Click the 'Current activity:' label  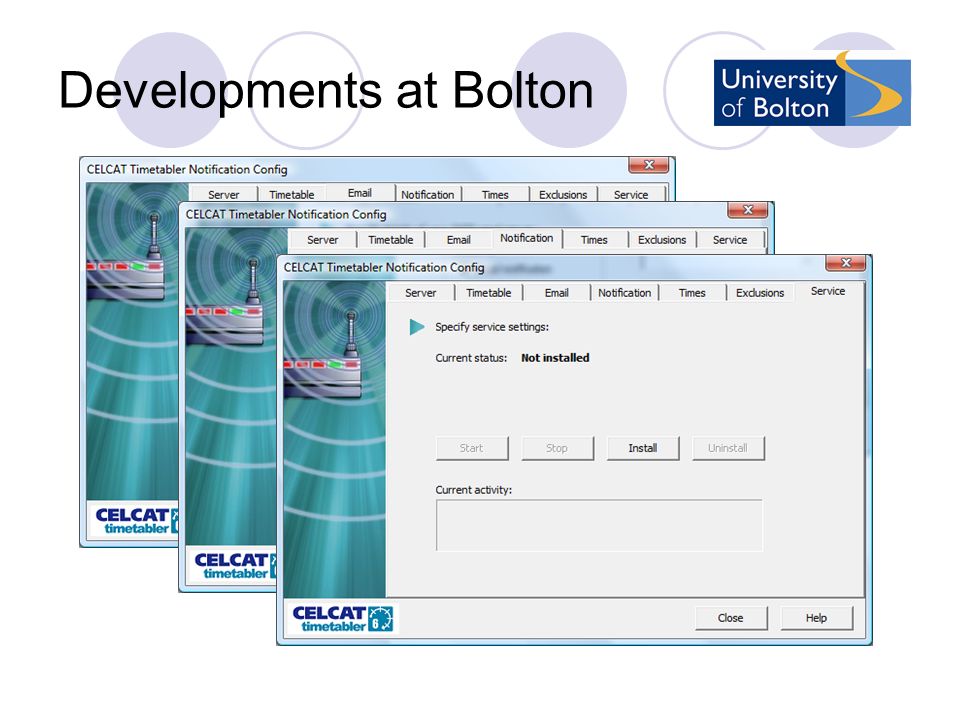pyautogui.click(x=474, y=490)
